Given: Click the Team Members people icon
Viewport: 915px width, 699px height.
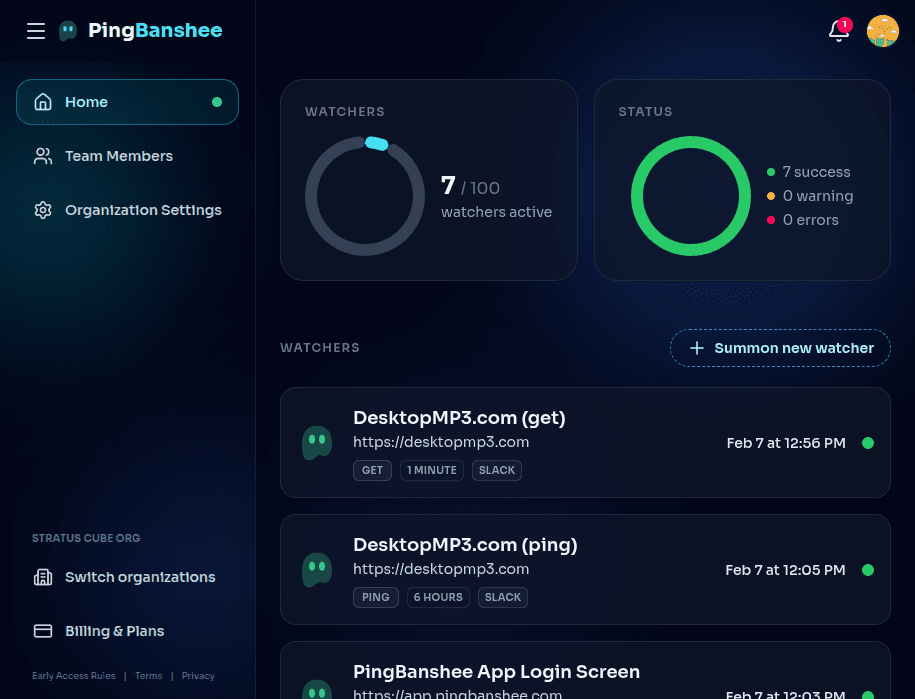Looking at the screenshot, I should coord(43,156).
